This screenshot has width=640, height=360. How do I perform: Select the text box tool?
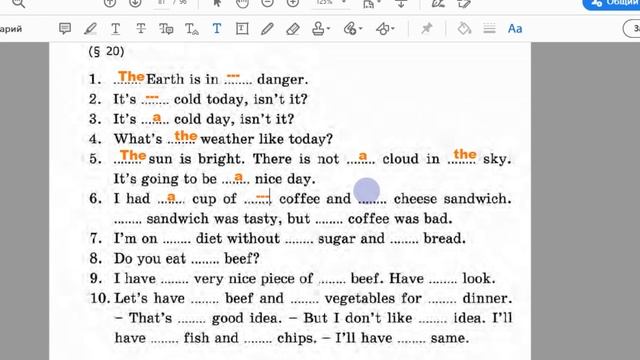pos(242,29)
